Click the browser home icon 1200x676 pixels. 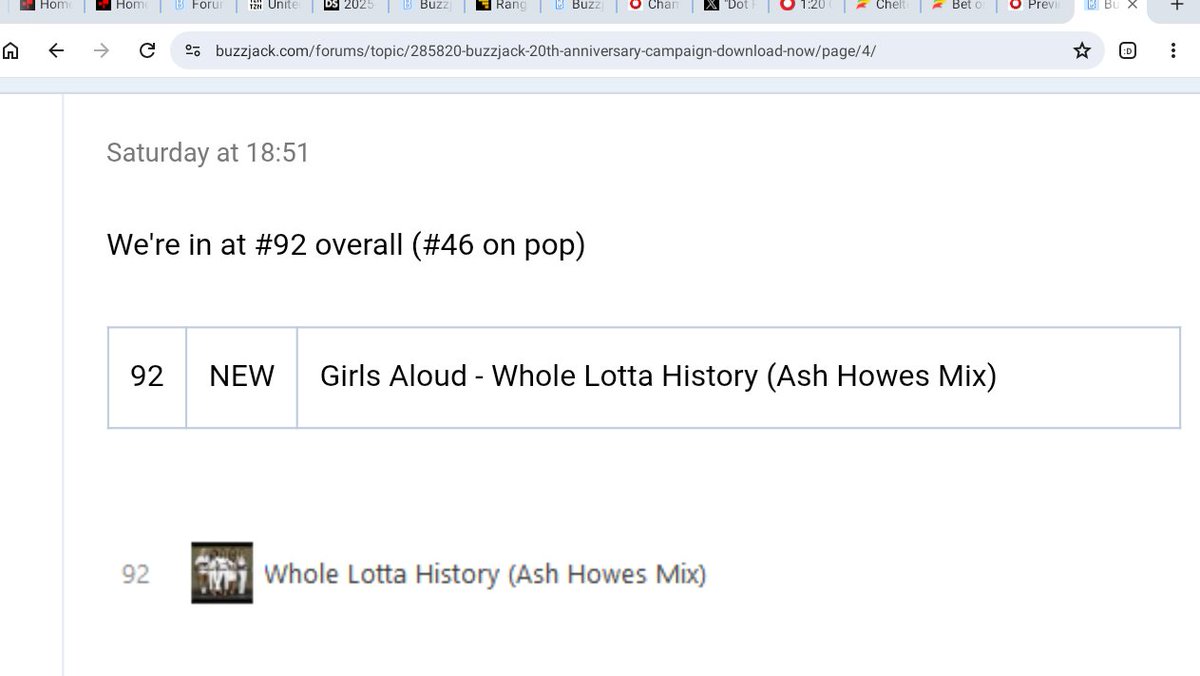[x=11, y=50]
